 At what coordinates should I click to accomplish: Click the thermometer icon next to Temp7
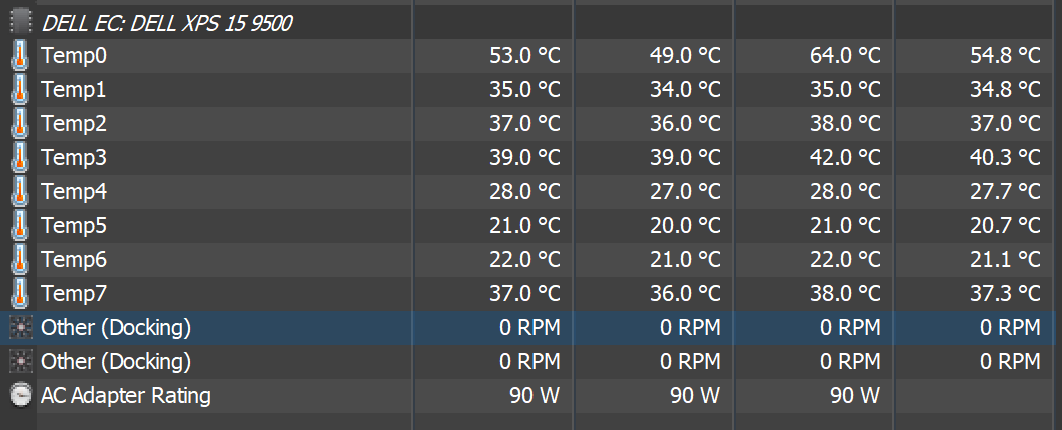tap(20, 293)
